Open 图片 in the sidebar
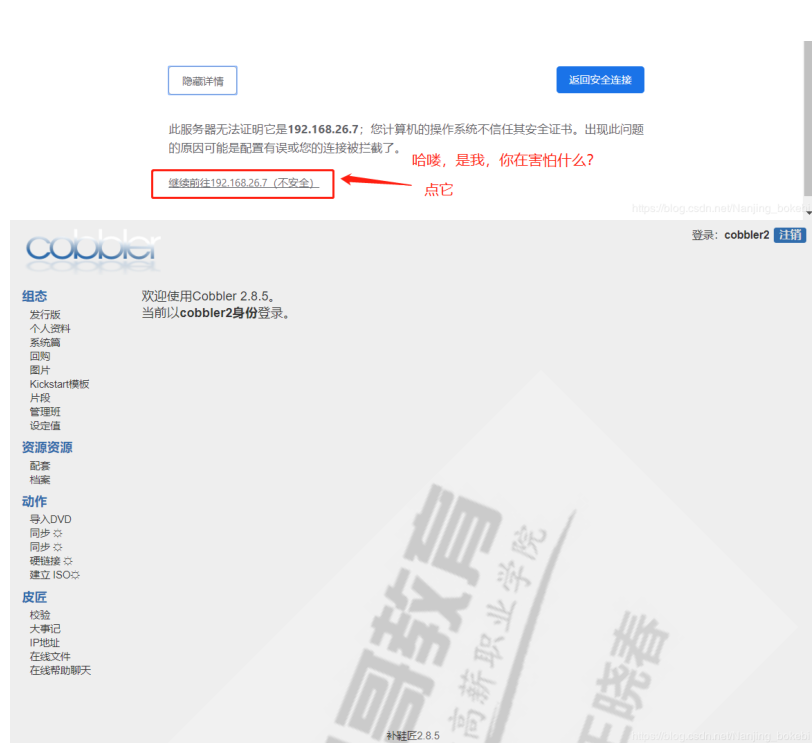 40,370
